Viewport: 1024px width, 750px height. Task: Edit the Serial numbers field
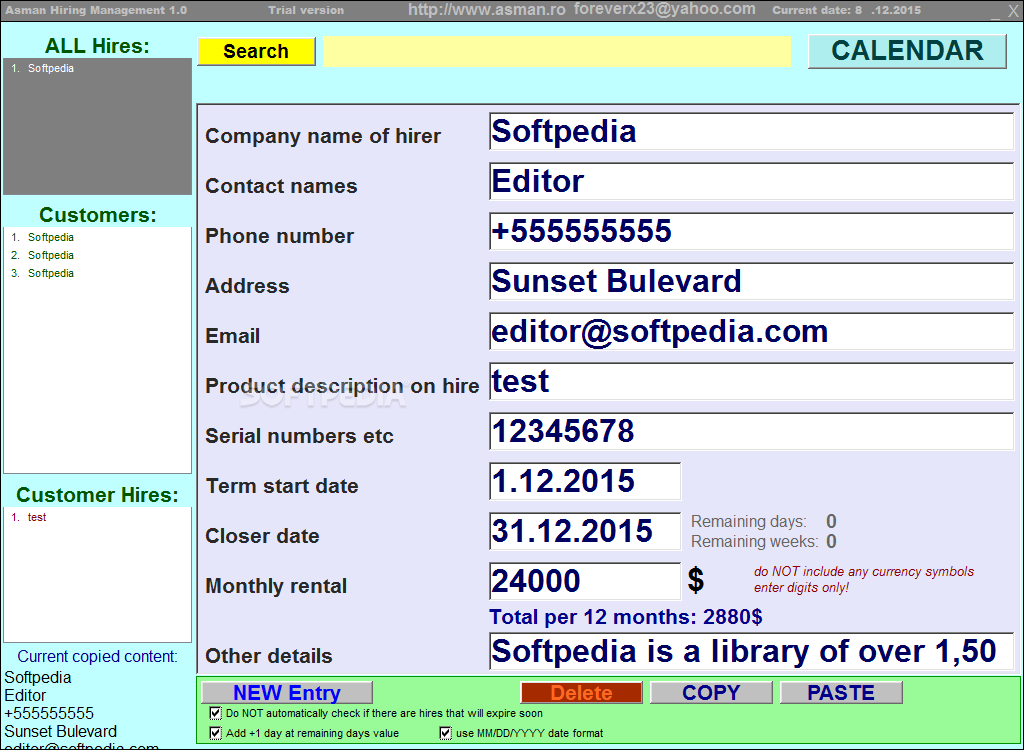click(x=751, y=431)
